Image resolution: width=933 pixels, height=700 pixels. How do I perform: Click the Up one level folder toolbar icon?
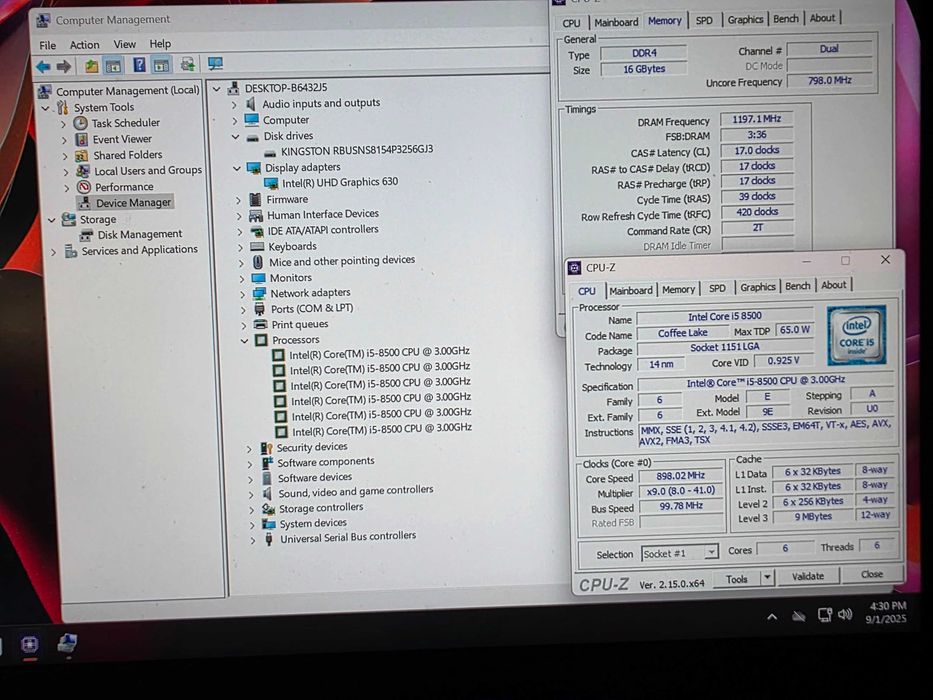coord(91,65)
